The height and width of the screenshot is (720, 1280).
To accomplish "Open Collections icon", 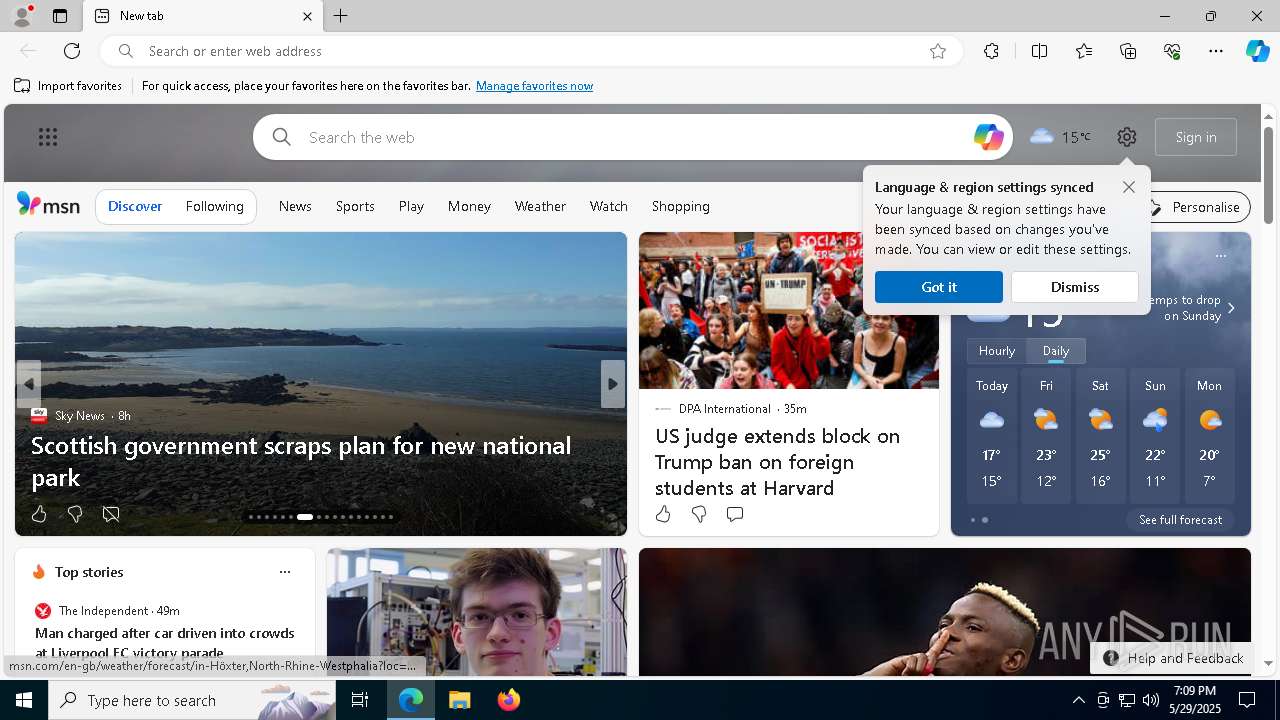I will tap(1128, 51).
